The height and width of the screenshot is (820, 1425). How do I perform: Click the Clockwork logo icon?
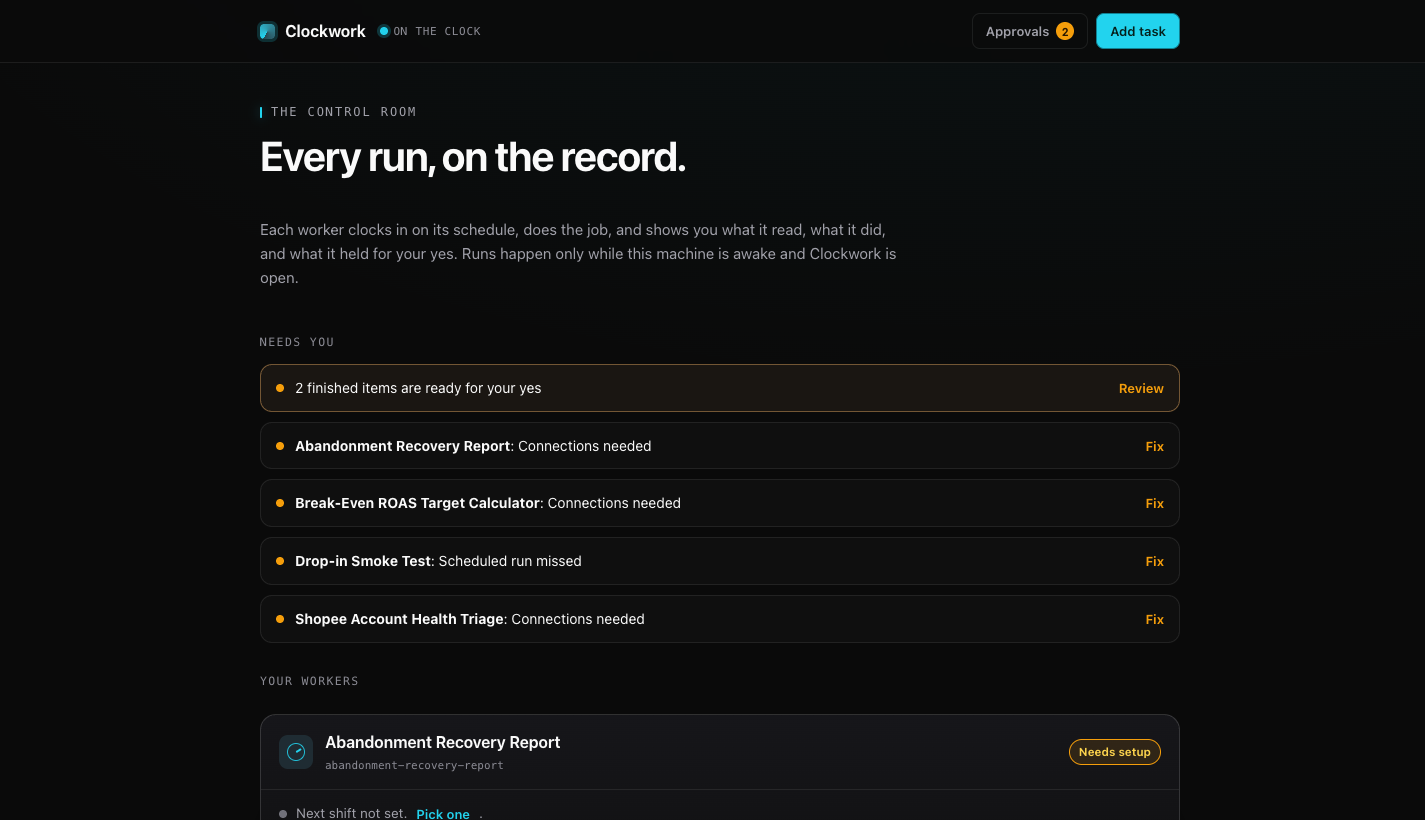point(267,31)
